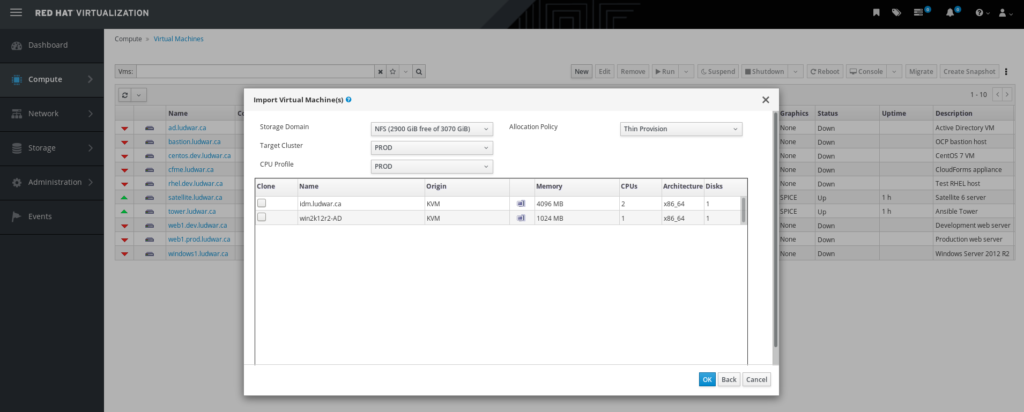Expand the refresh interval dropdown
The width and height of the screenshot is (1024, 412).
138,95
